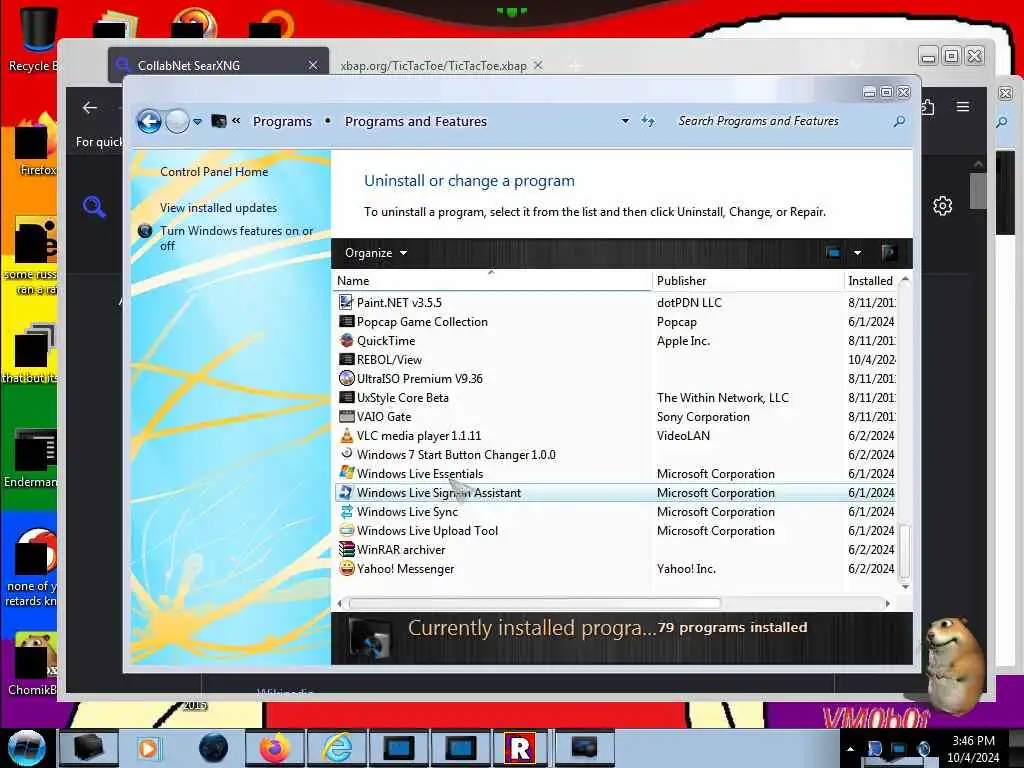The image size is (1024, 768).
Task: Select the REBOL/View program icon
Action: [346, 359]
